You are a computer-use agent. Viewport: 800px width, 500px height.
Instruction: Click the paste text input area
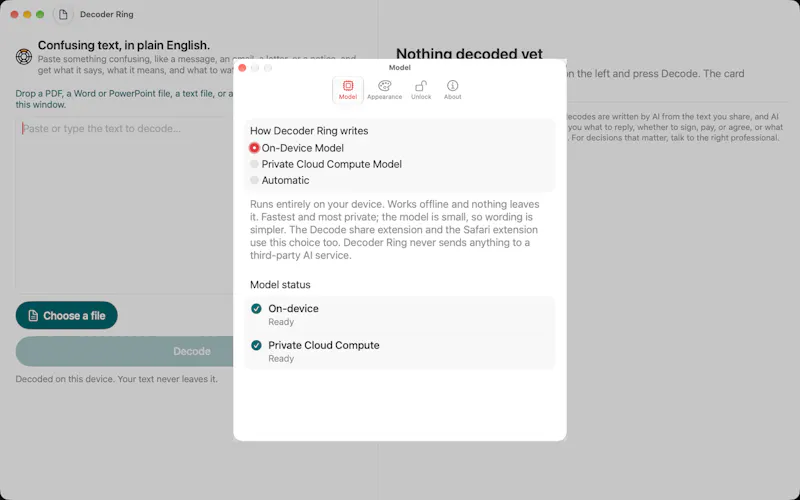124,204
